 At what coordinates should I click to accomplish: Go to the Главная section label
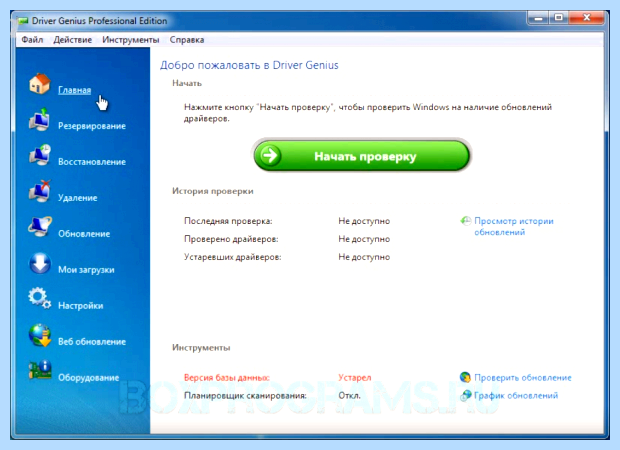coord(74,90)
